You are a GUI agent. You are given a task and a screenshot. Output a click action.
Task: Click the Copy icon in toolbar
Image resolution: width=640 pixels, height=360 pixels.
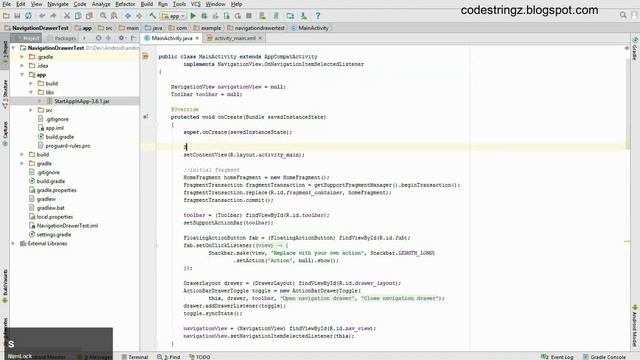point(78,16)
